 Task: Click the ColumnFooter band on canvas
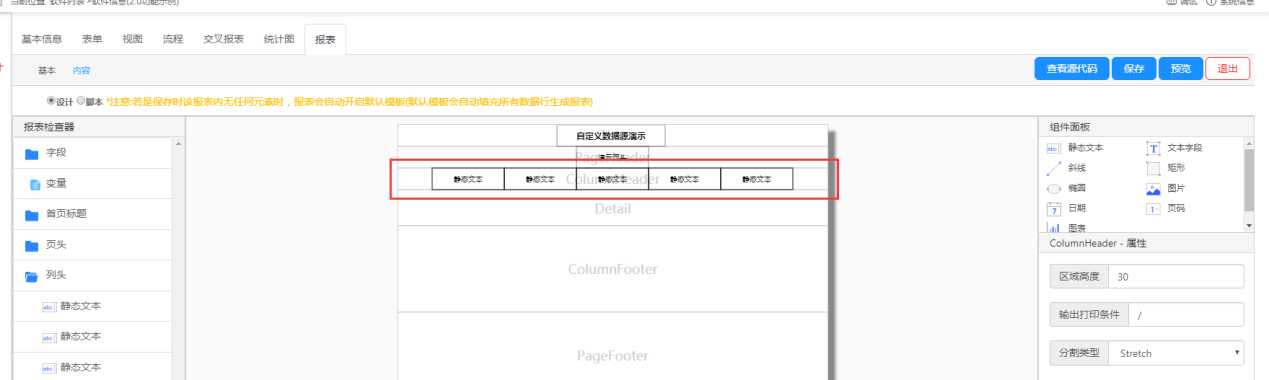(x=613, y=269)
